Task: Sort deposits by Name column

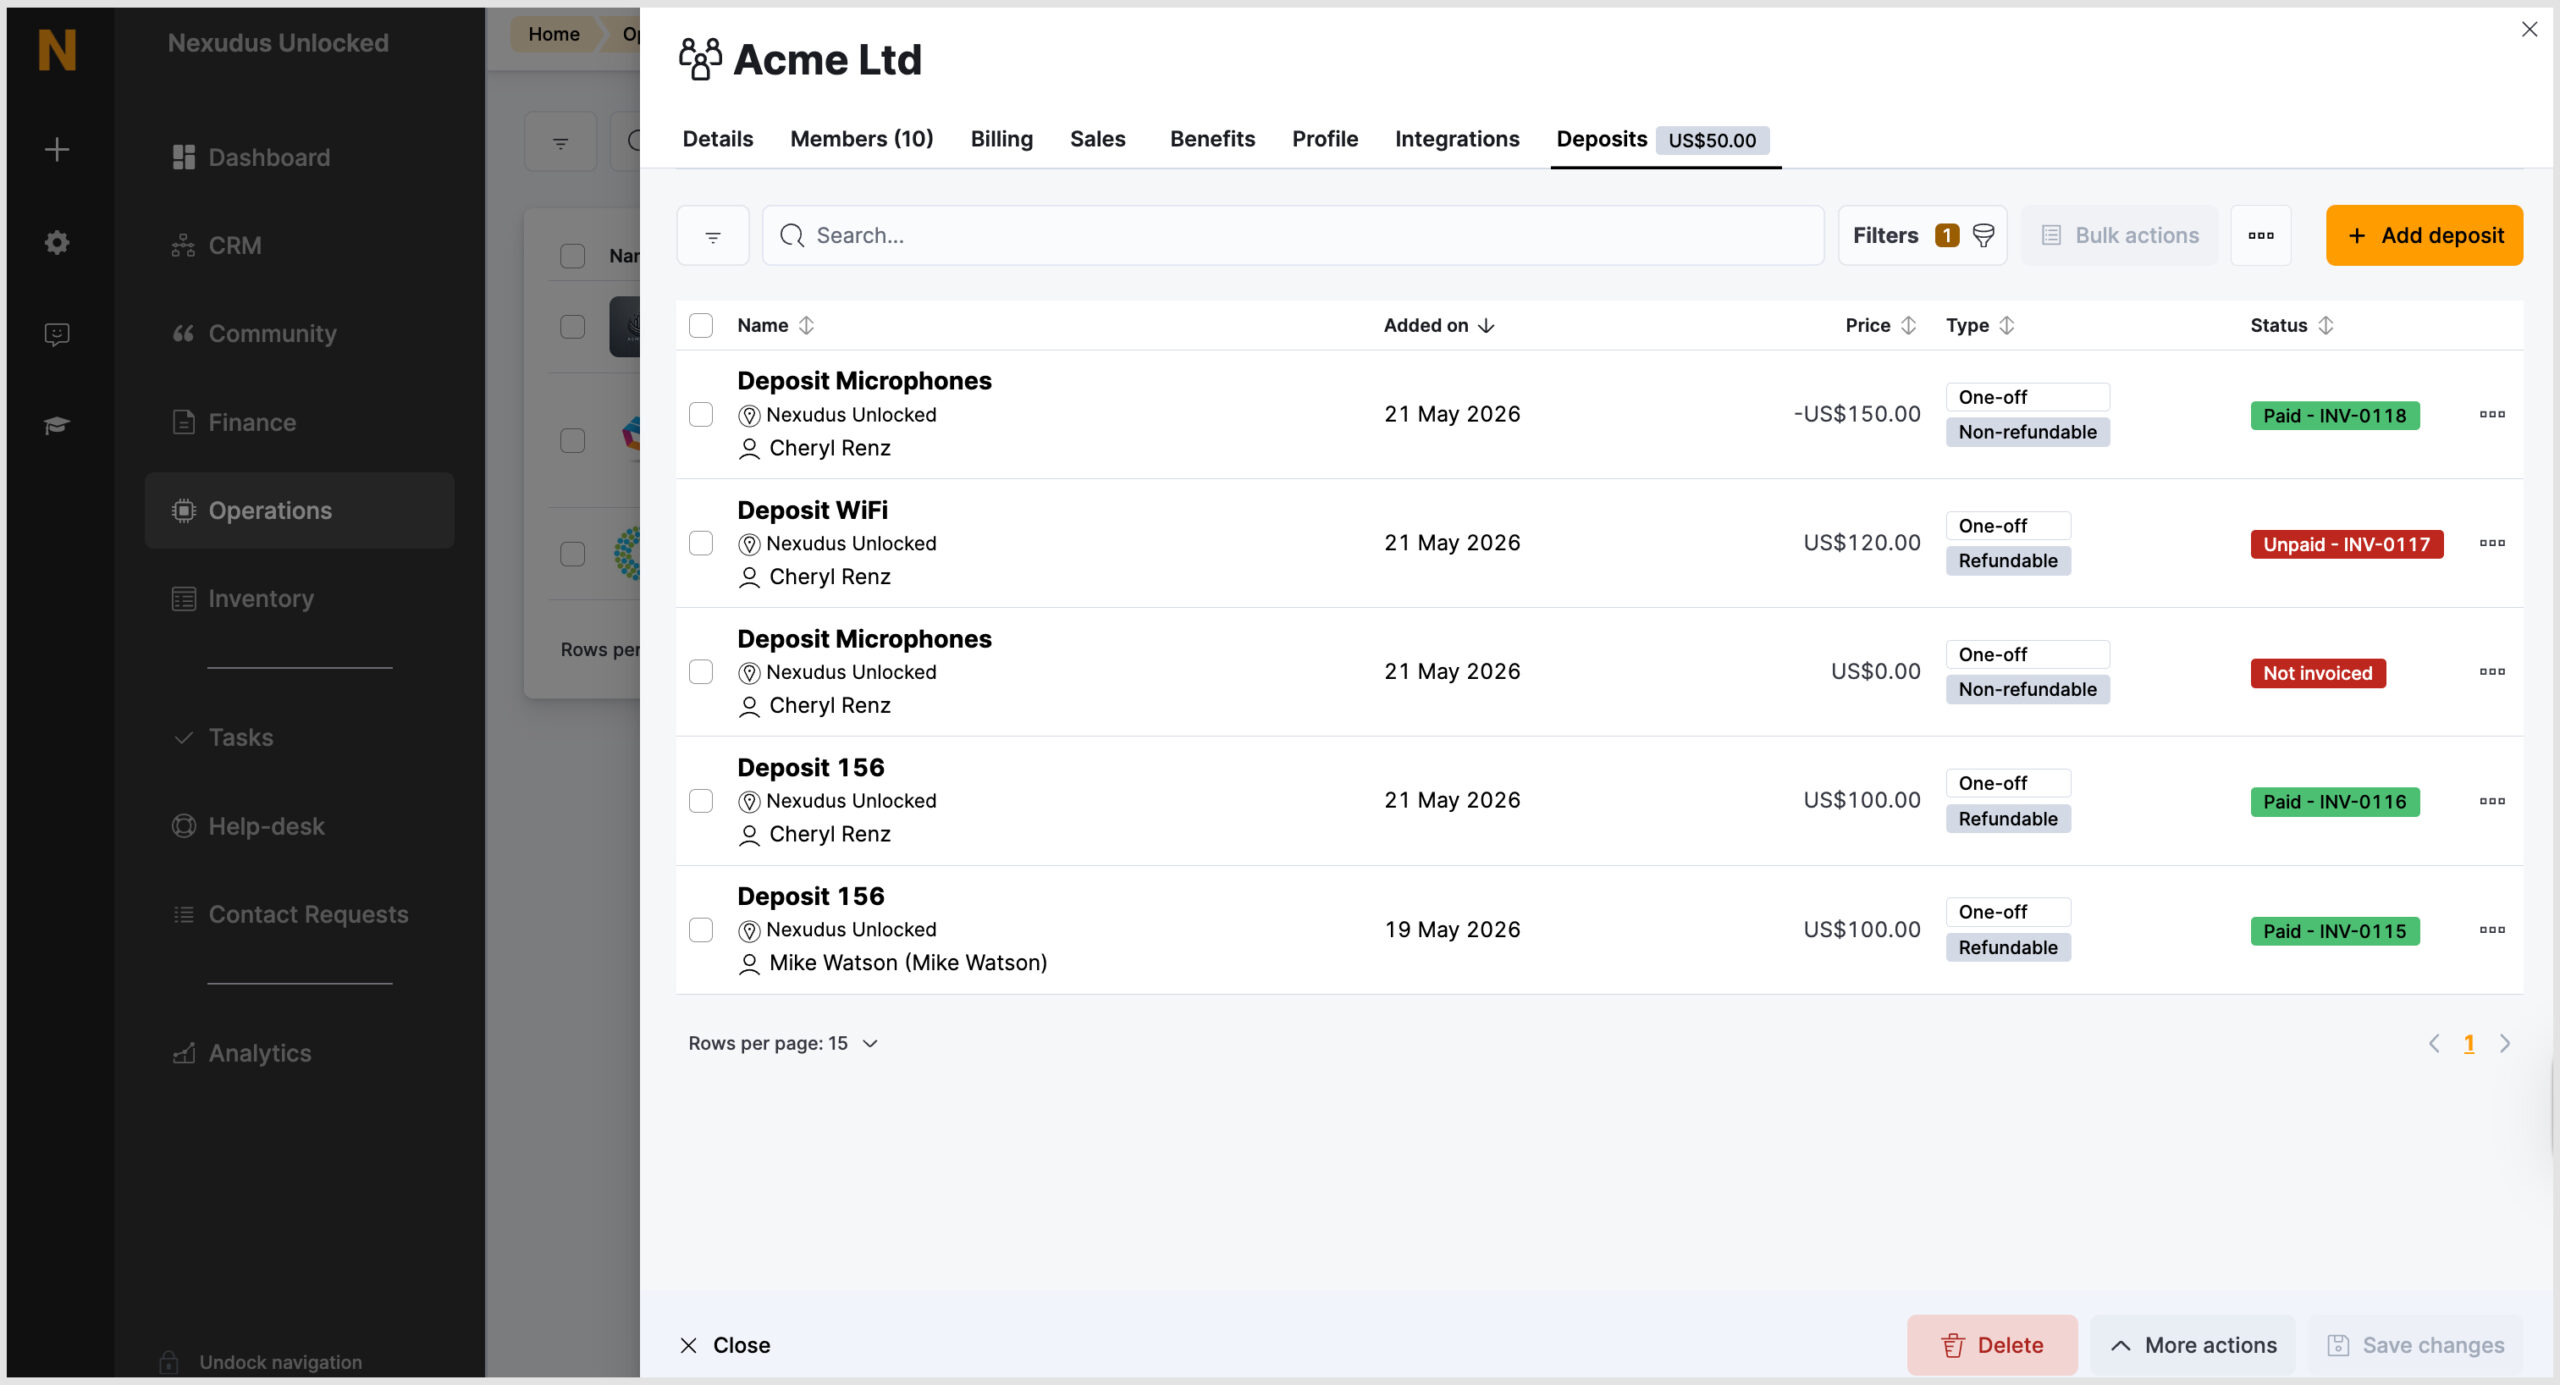Action: (x=776, y=325)
